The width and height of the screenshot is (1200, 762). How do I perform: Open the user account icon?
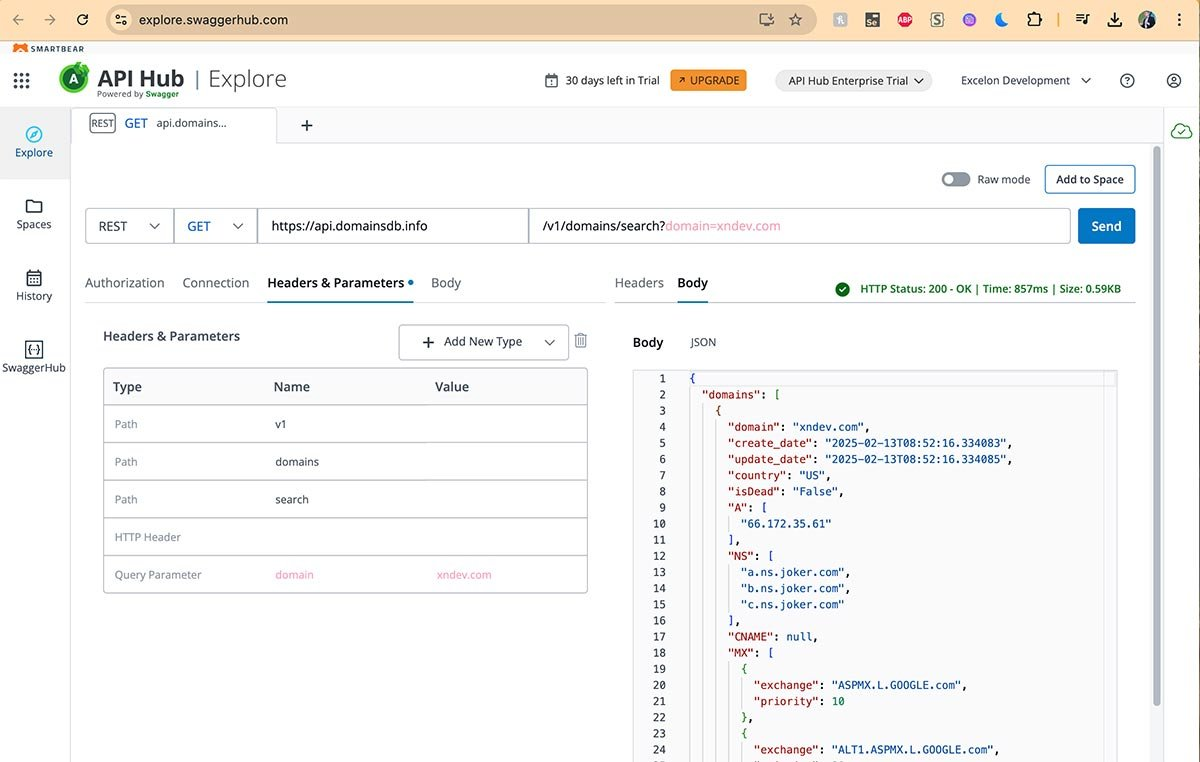point(1174,80)
